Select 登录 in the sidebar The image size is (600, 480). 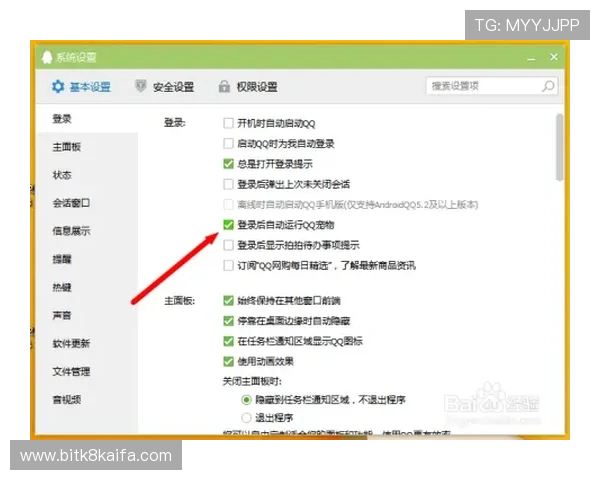tap(62, 119)
